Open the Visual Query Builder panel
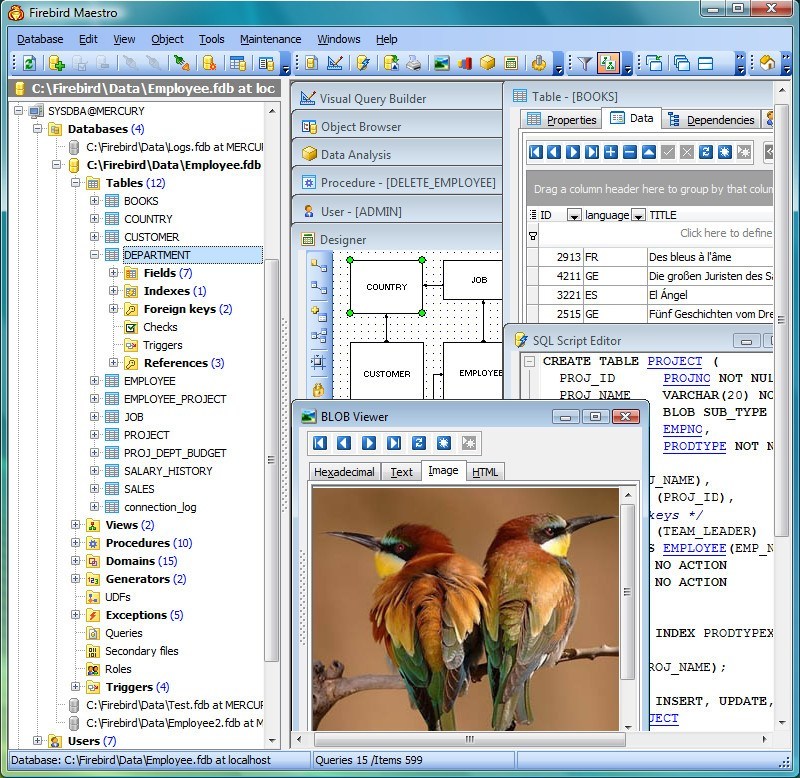This screenshot has height=778, width=800. [x=372, y=99]
